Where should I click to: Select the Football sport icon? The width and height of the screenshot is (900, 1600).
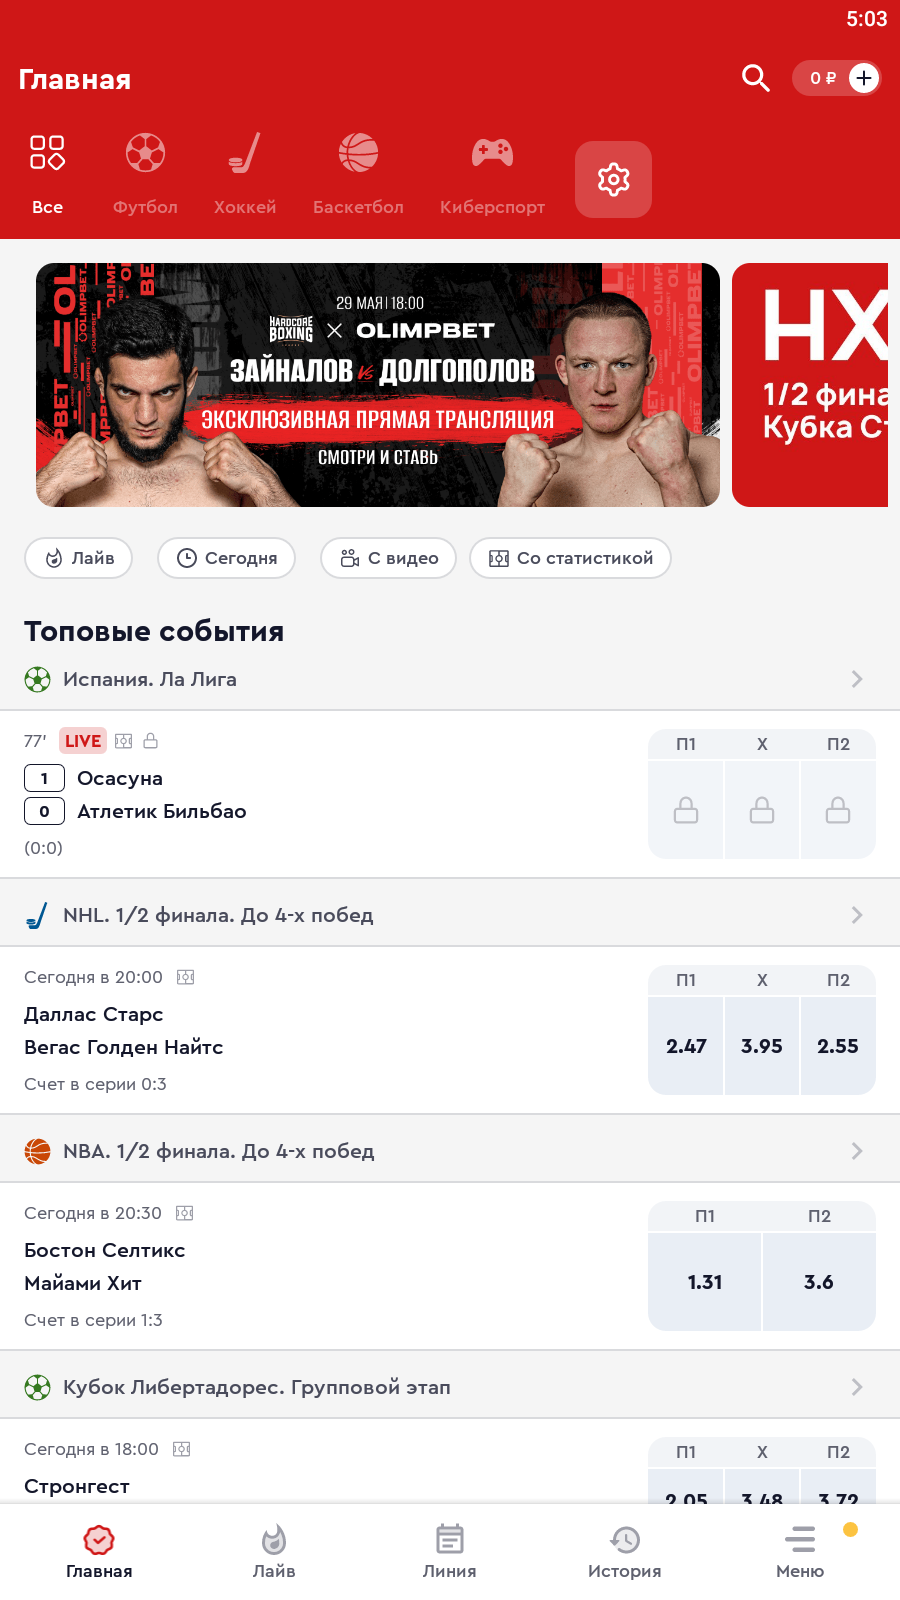pyautogui.click(x=145, y=153)
